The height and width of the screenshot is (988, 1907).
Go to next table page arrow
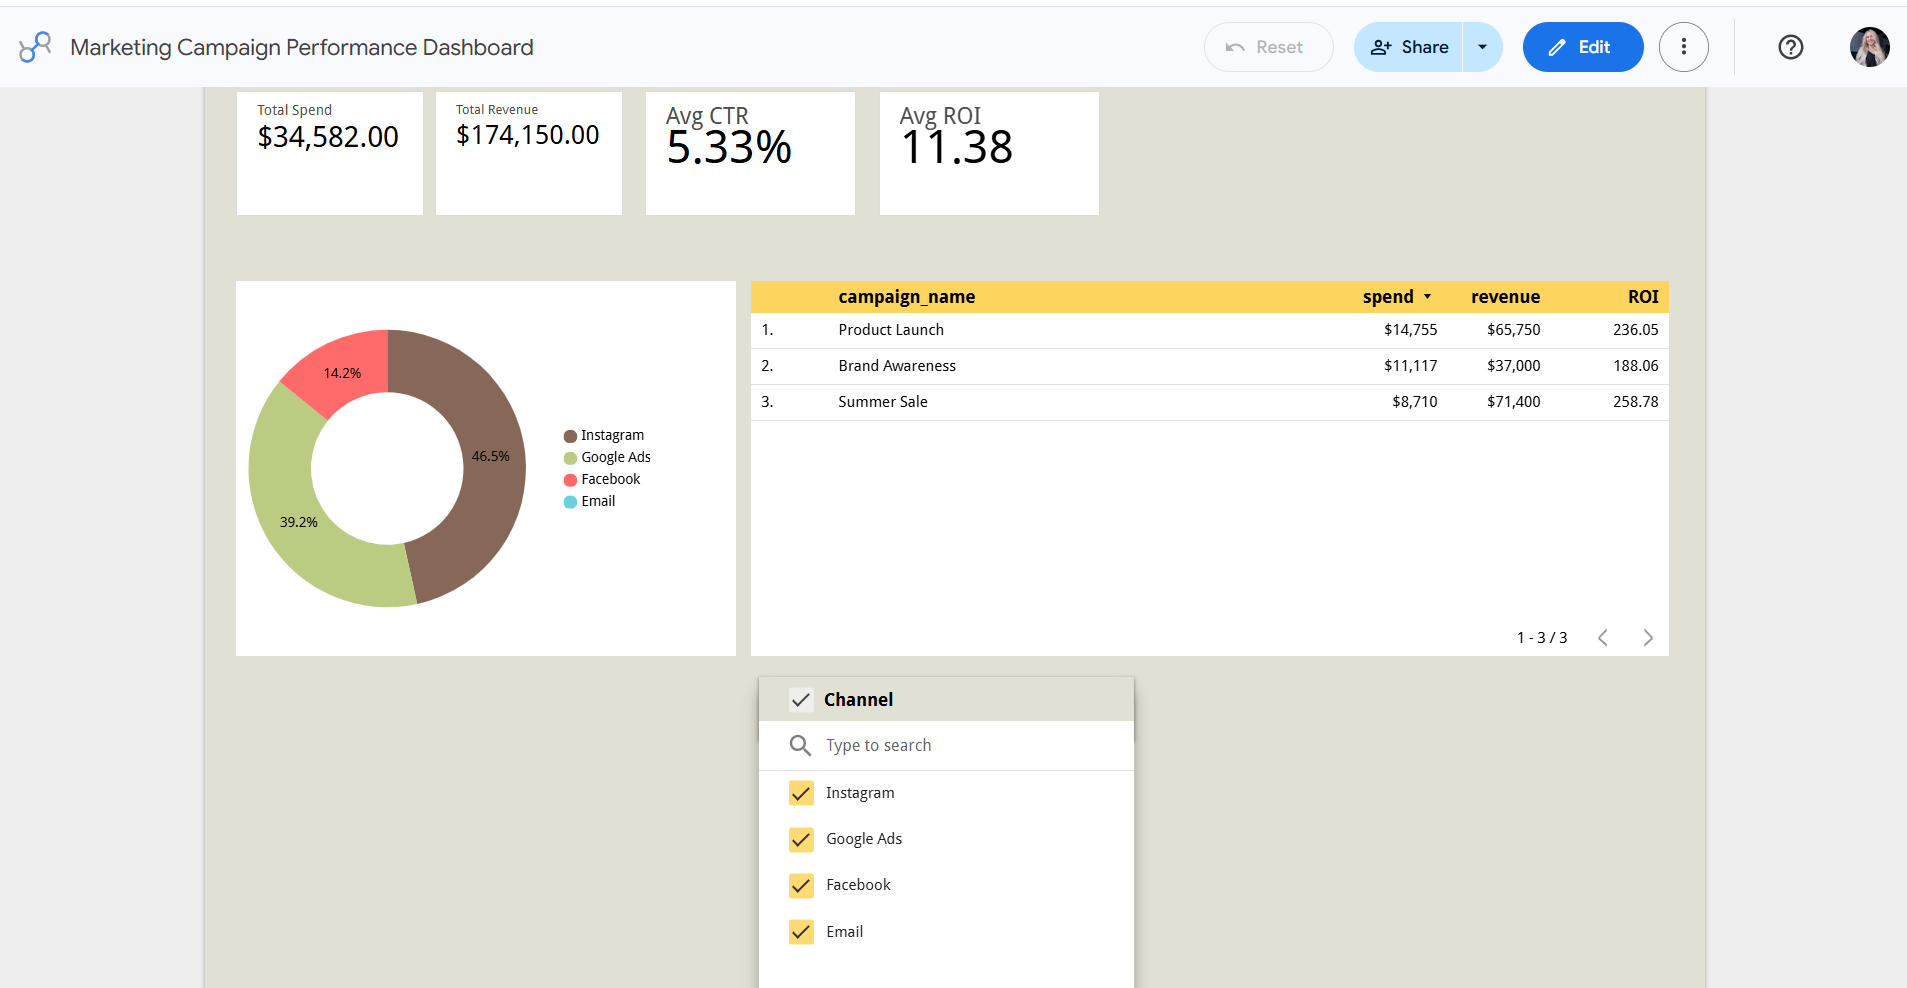pos(1648,638)
